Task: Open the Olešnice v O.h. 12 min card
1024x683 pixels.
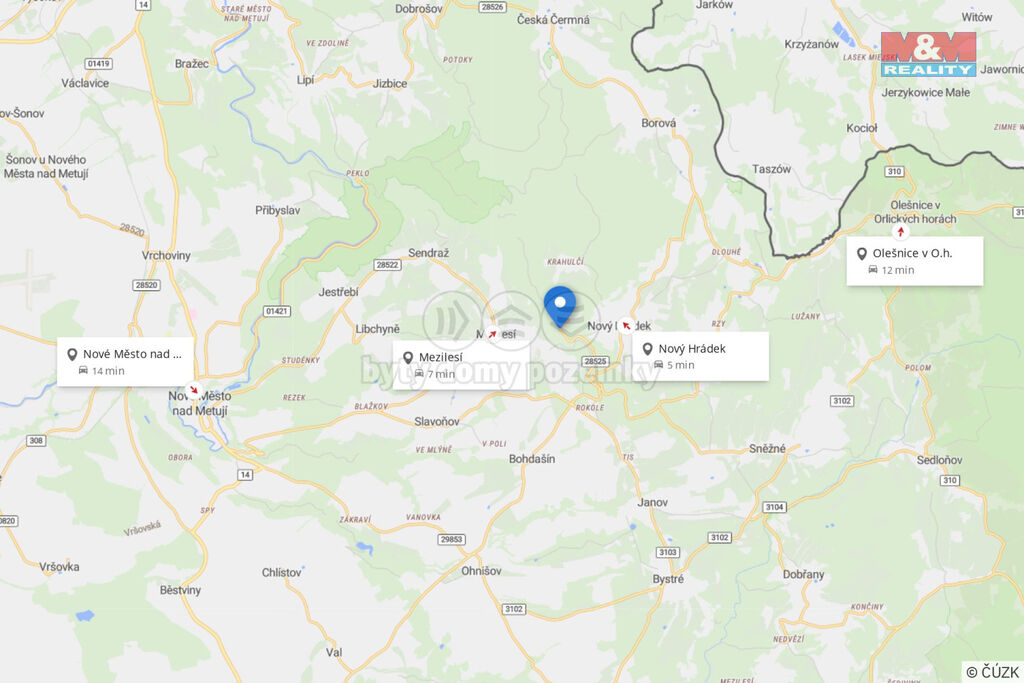Action: [915, 261]
